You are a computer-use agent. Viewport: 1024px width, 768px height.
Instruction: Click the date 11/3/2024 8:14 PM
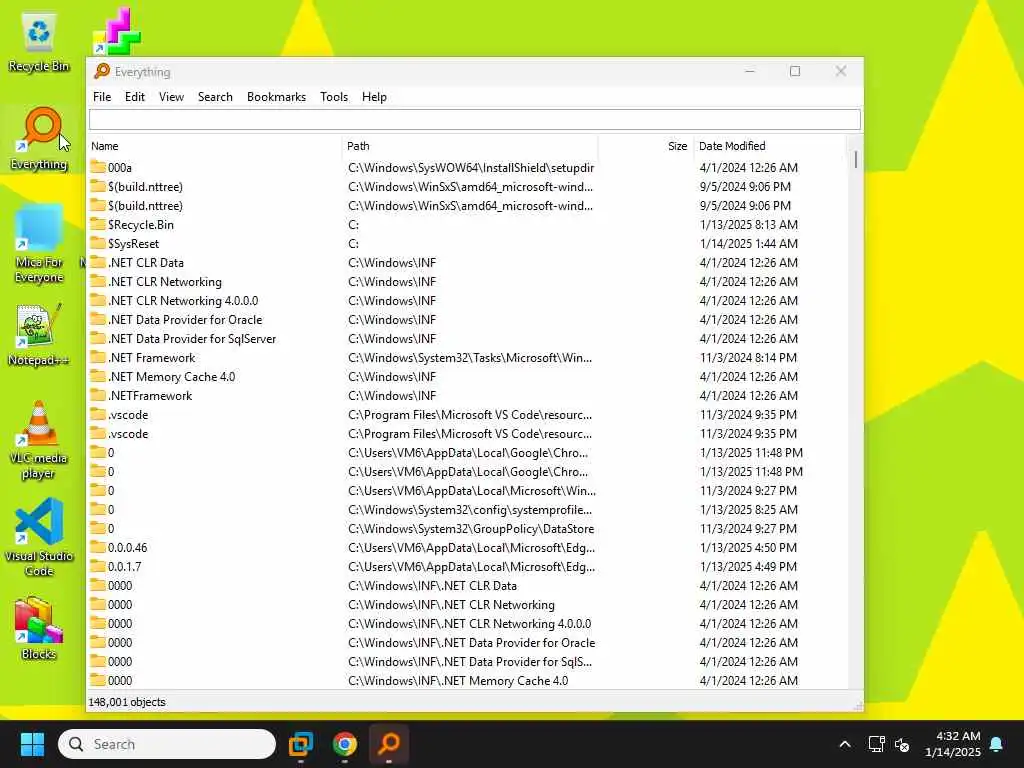pos(748,357)
